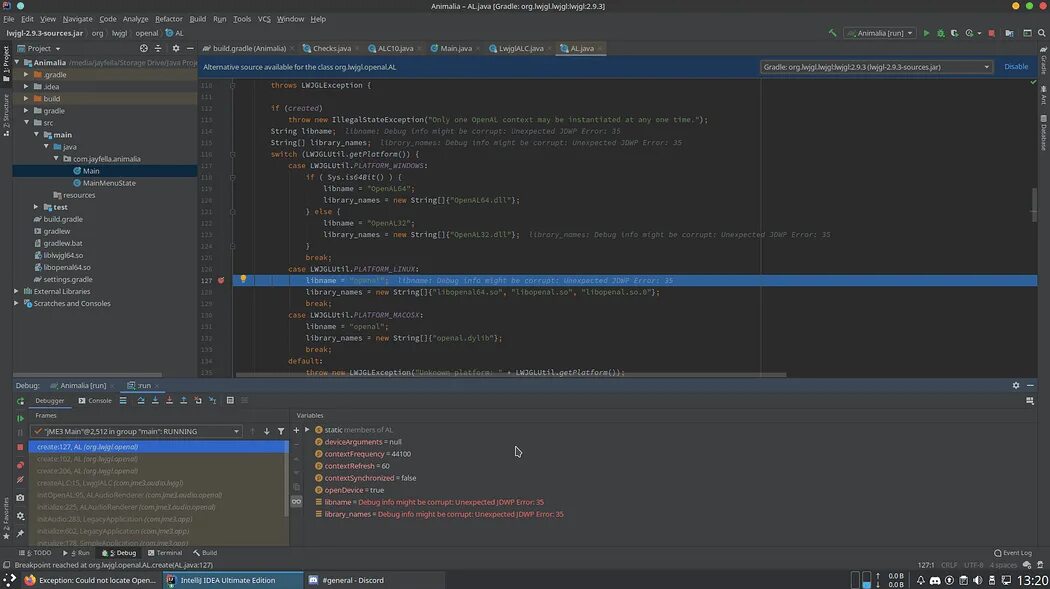Viewport: 1050px width, 589px height.
Task: Expand the test folder
Action: (x=36, y=207)
